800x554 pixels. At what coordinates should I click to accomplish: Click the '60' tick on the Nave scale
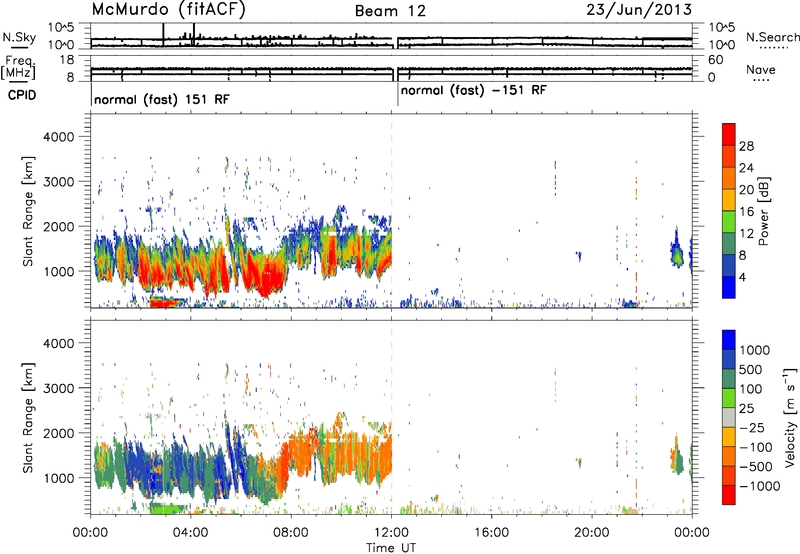(x=715, y=60)
